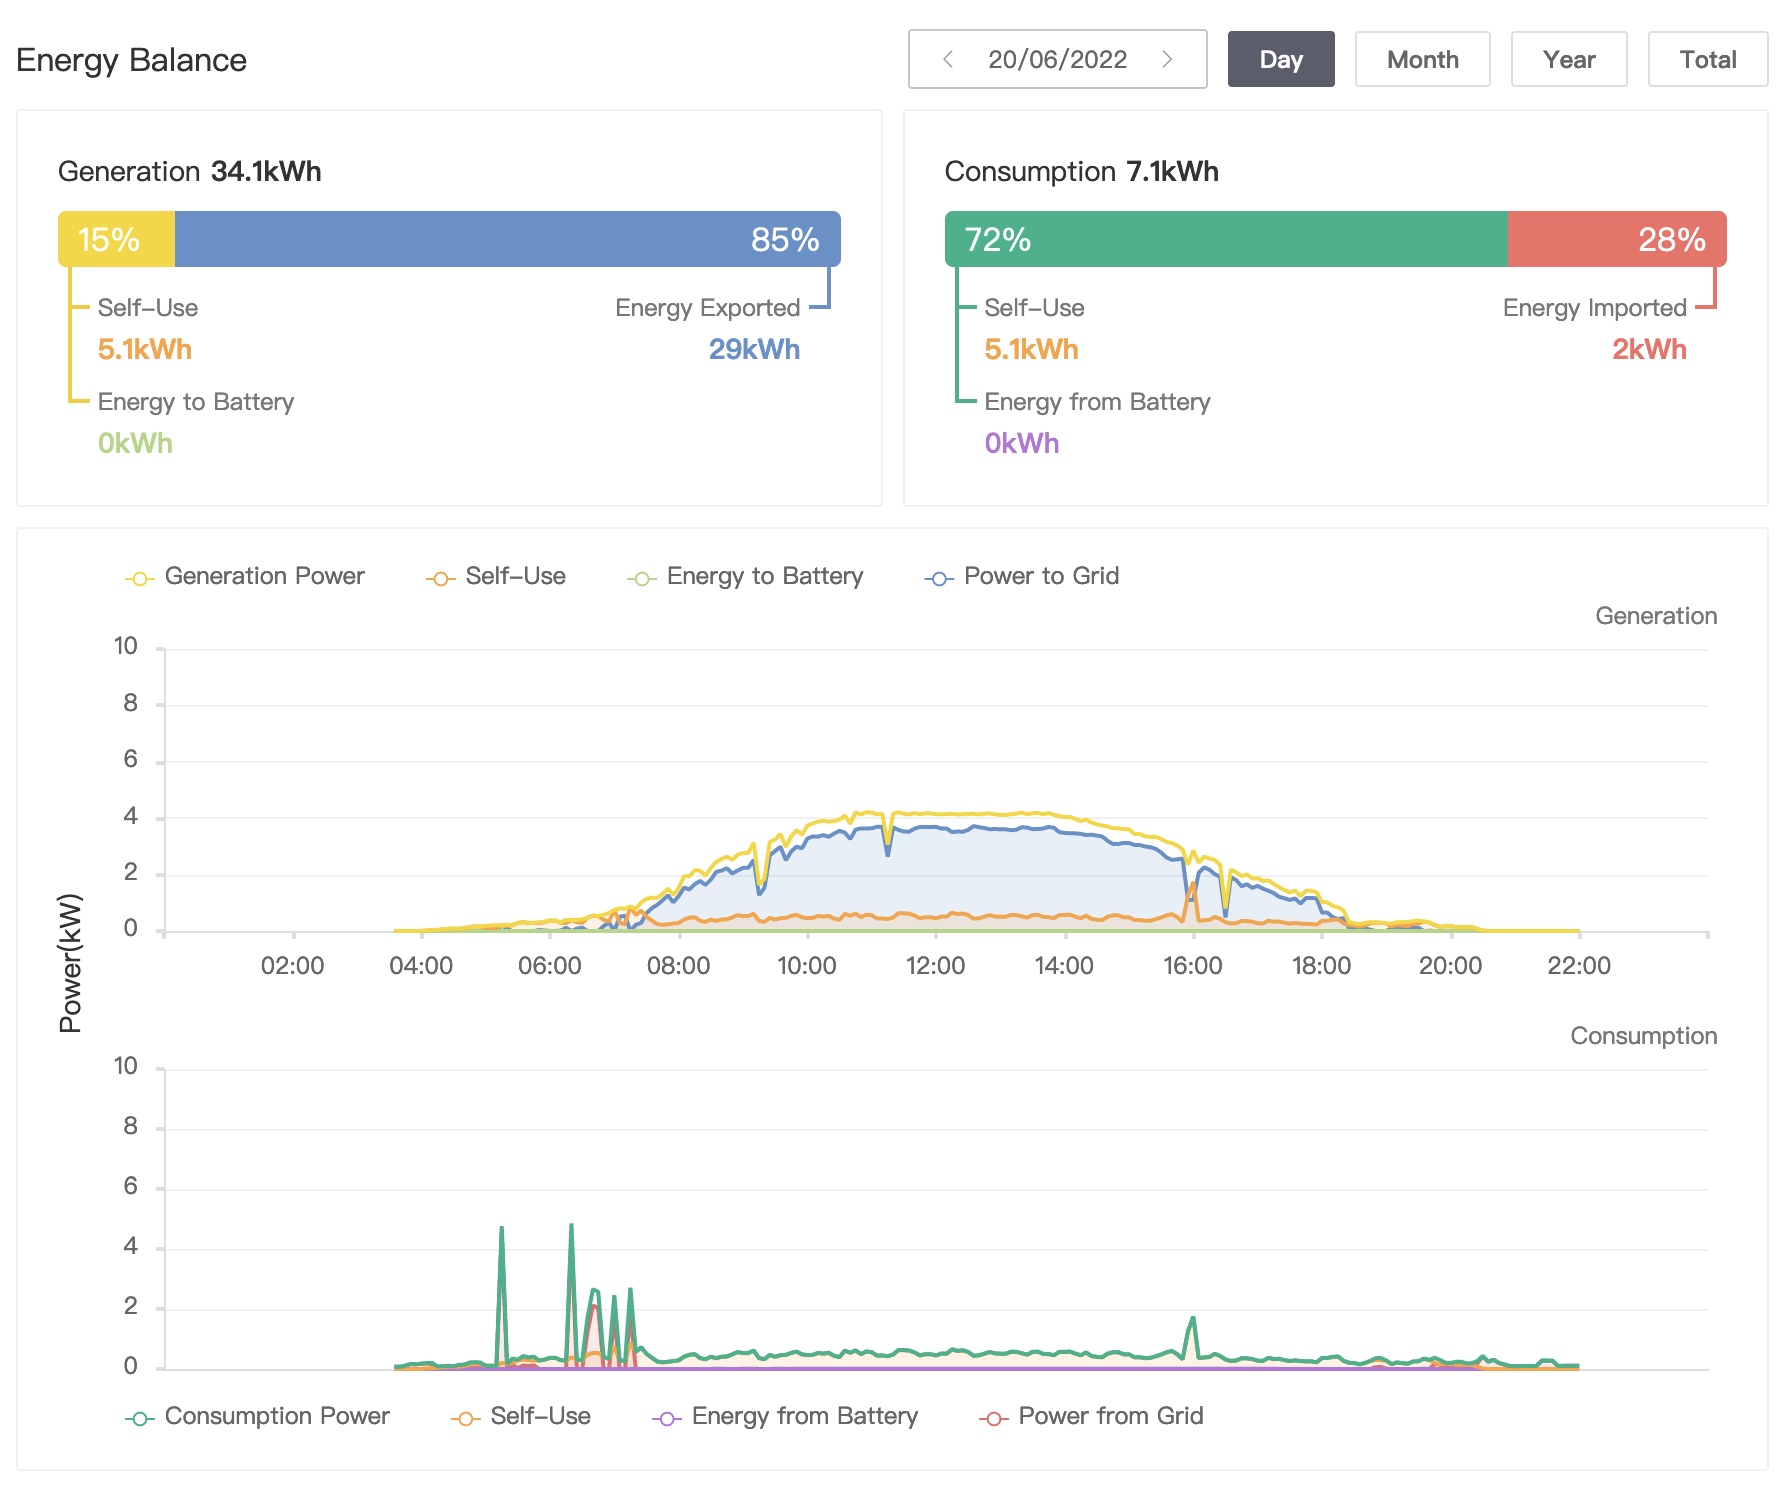Go to the previous day using left arrow

pos(947,59)
